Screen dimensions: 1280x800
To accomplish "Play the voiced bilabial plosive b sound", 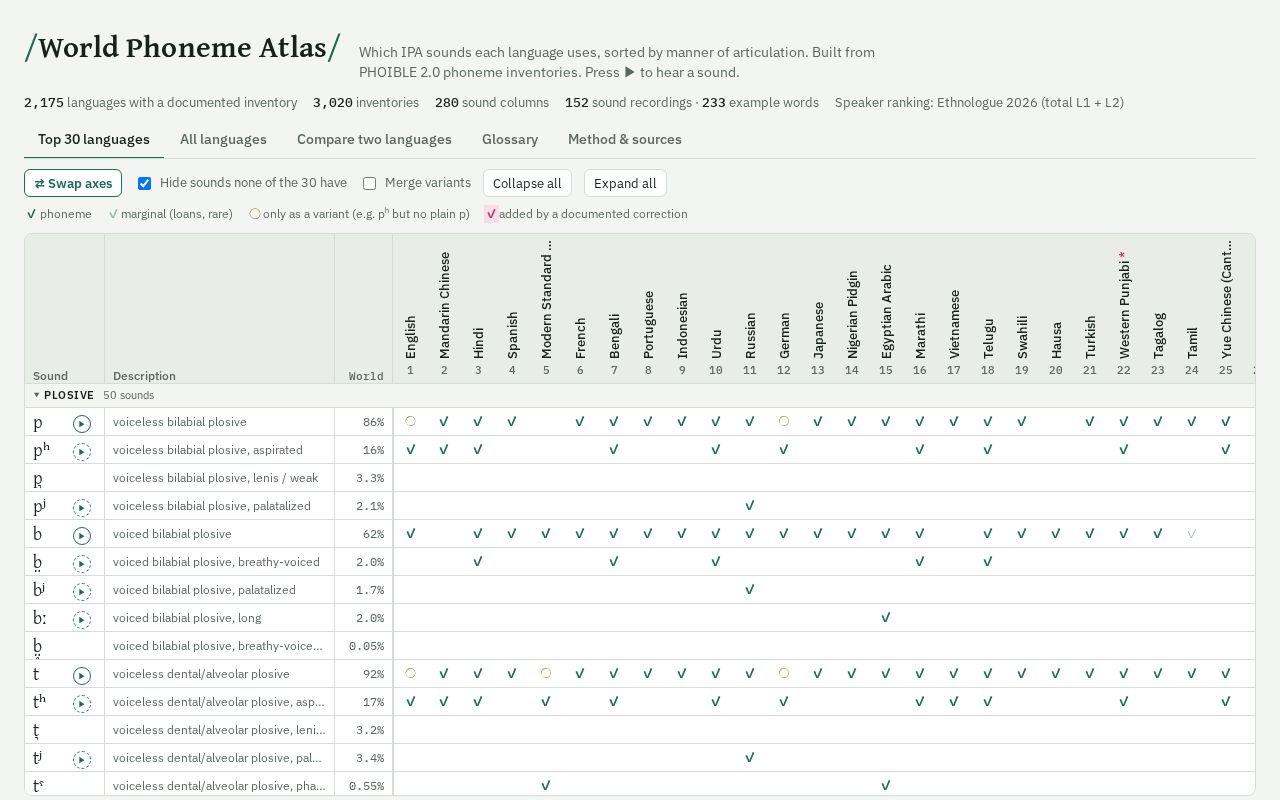I will pos(82,536).
